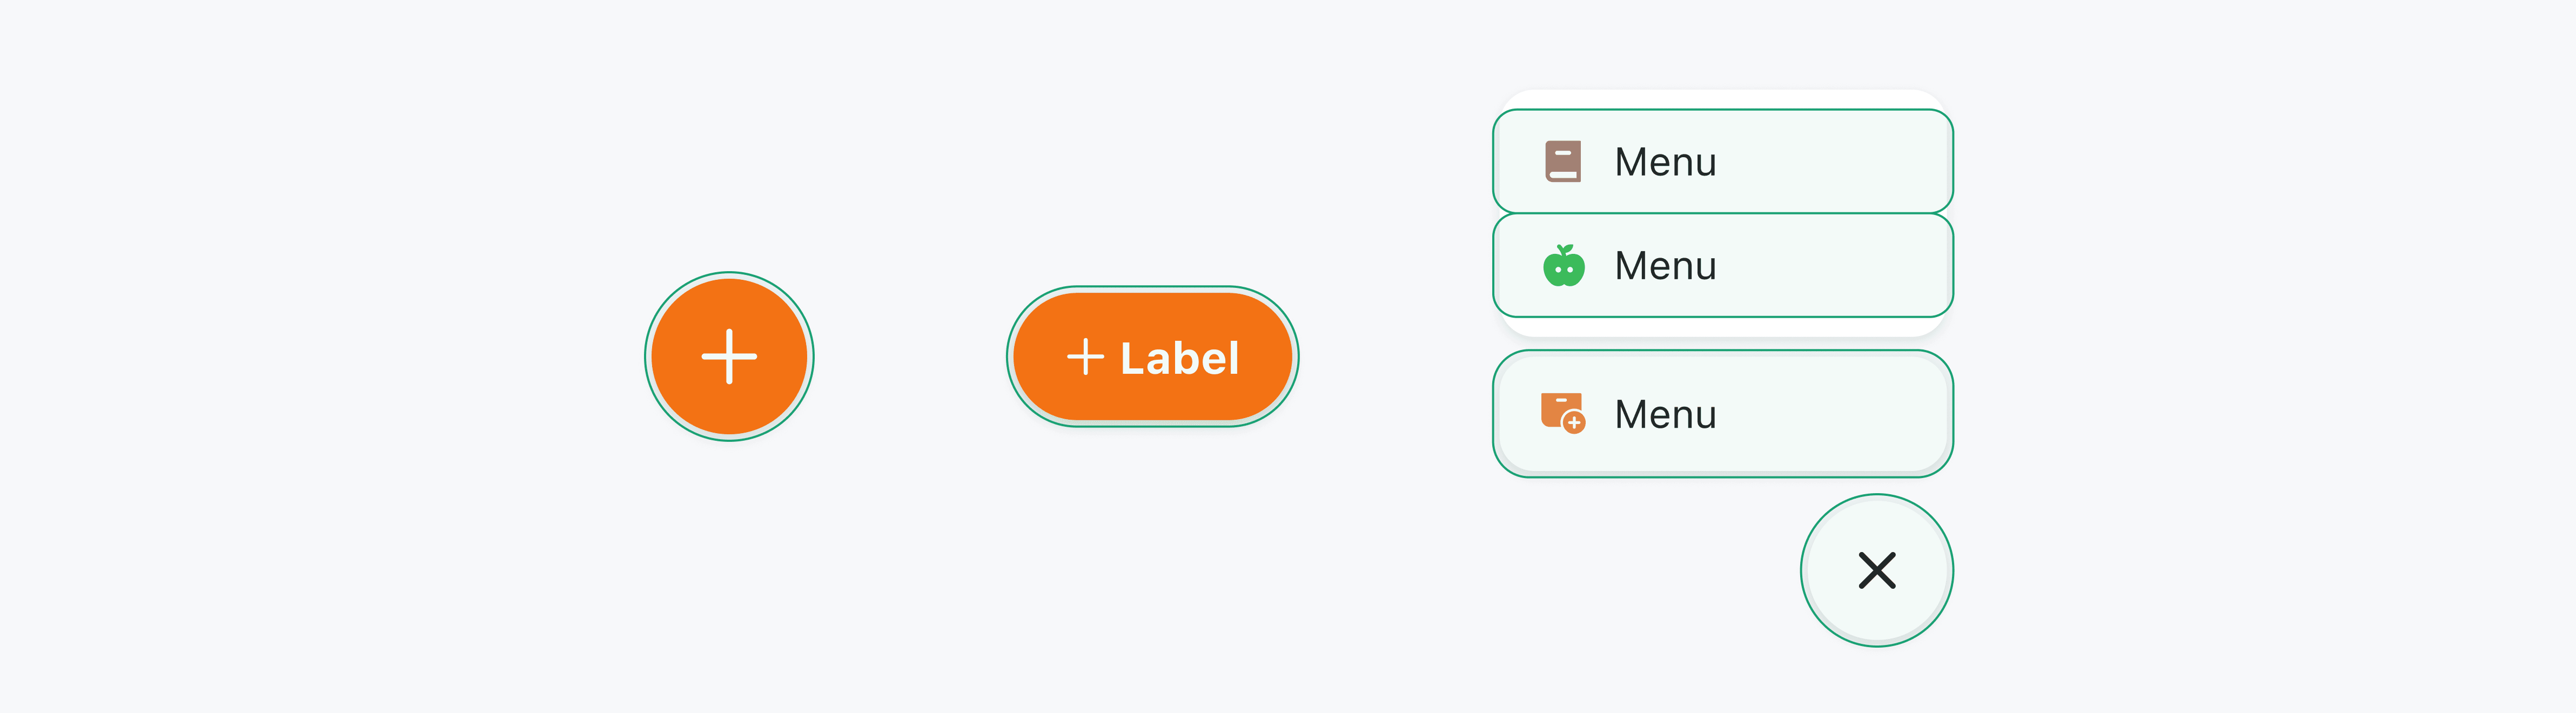
Task: Click the green apple icon
Action: 1564,266
